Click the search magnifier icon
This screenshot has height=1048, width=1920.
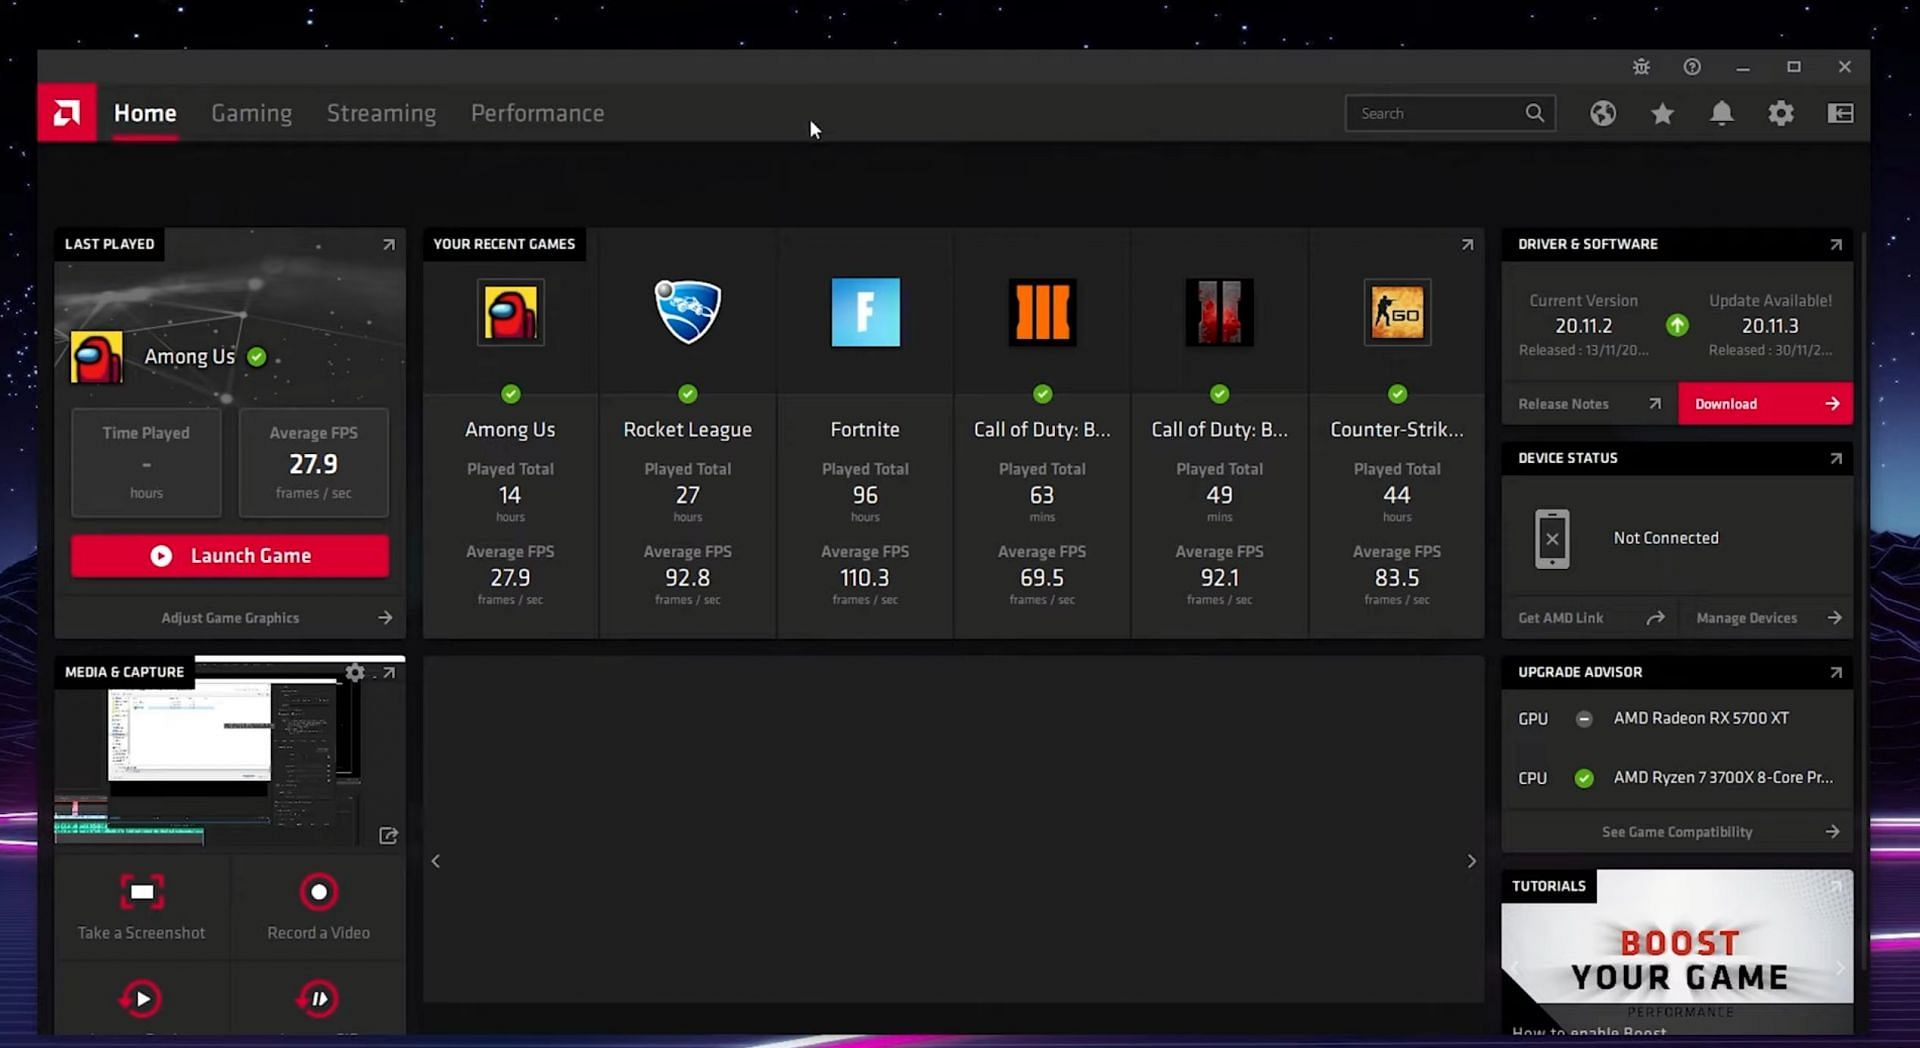(1535, 113)
